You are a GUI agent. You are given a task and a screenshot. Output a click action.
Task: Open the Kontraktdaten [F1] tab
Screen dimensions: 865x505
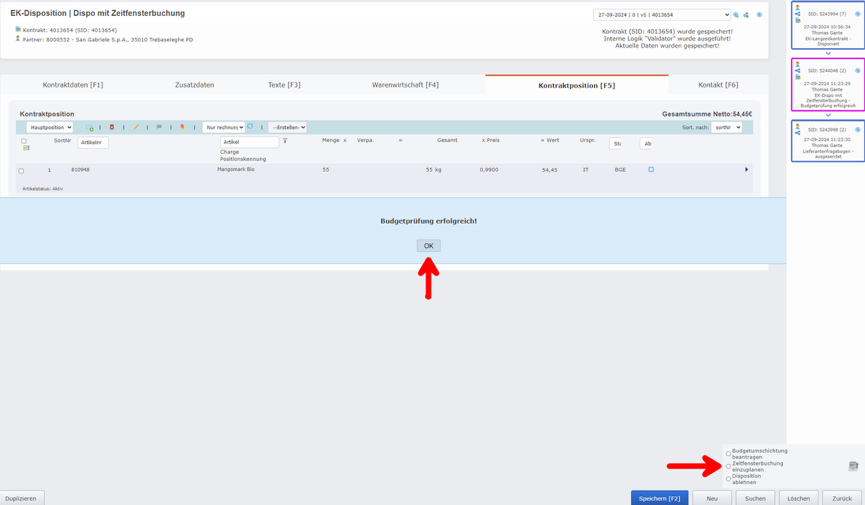click(72, 85)
